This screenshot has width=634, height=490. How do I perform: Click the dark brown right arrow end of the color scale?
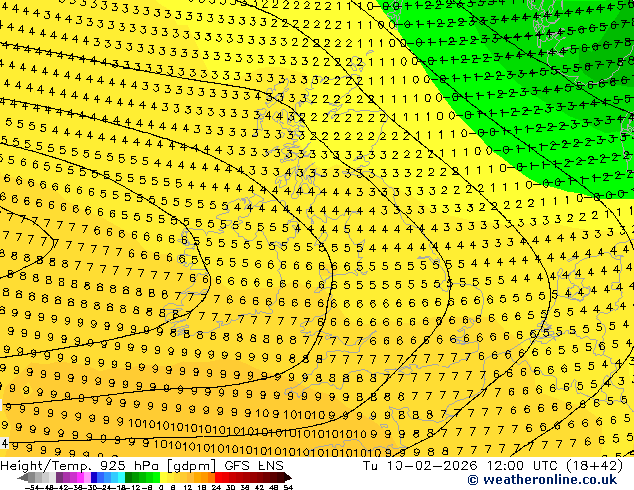point(287,478)
